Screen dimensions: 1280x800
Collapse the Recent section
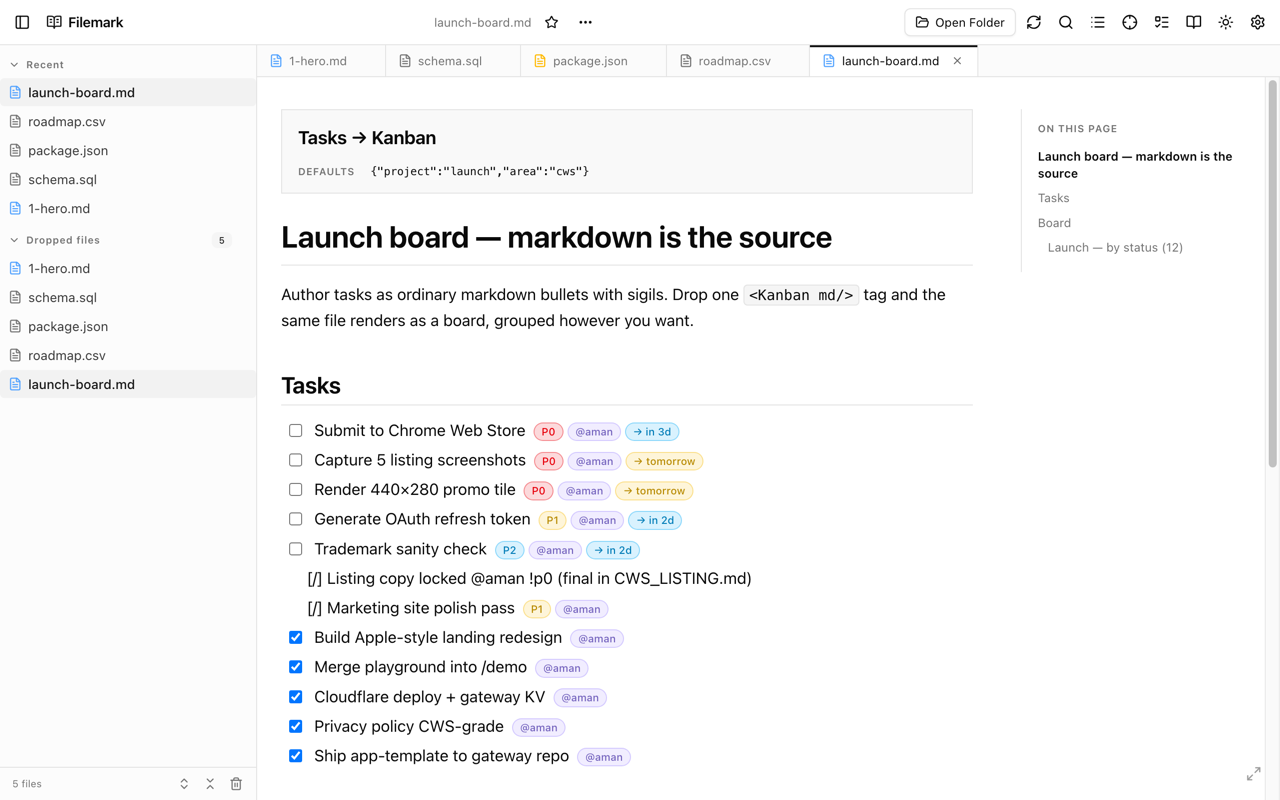[x=14, y=64]
